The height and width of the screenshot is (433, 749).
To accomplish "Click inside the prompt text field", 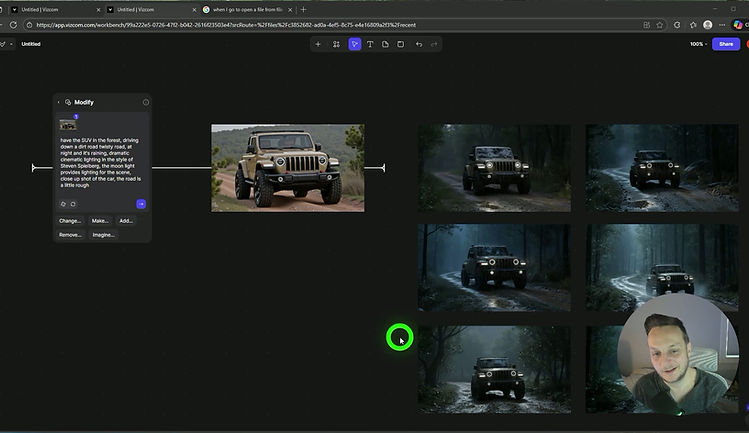I will pos(100,160).
